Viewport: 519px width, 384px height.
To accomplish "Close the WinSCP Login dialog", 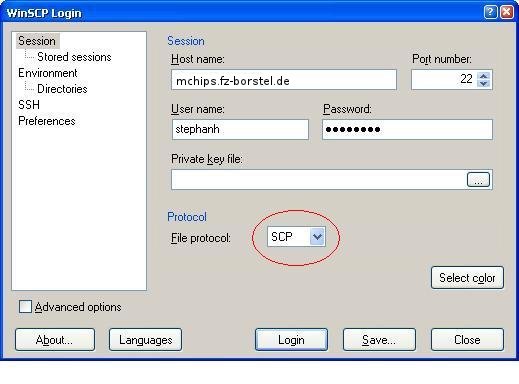I will tap(507, 12).
